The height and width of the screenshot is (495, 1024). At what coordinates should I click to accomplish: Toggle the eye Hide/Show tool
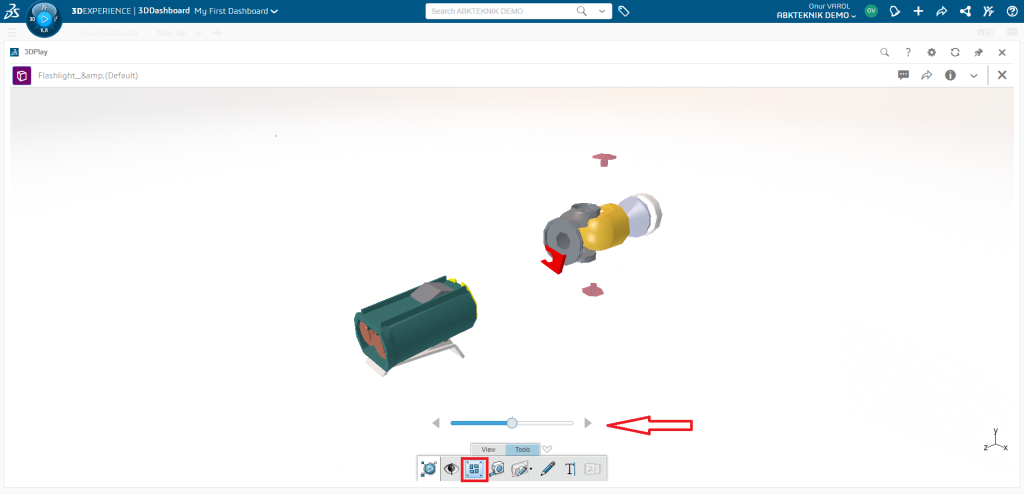point(452,468)
